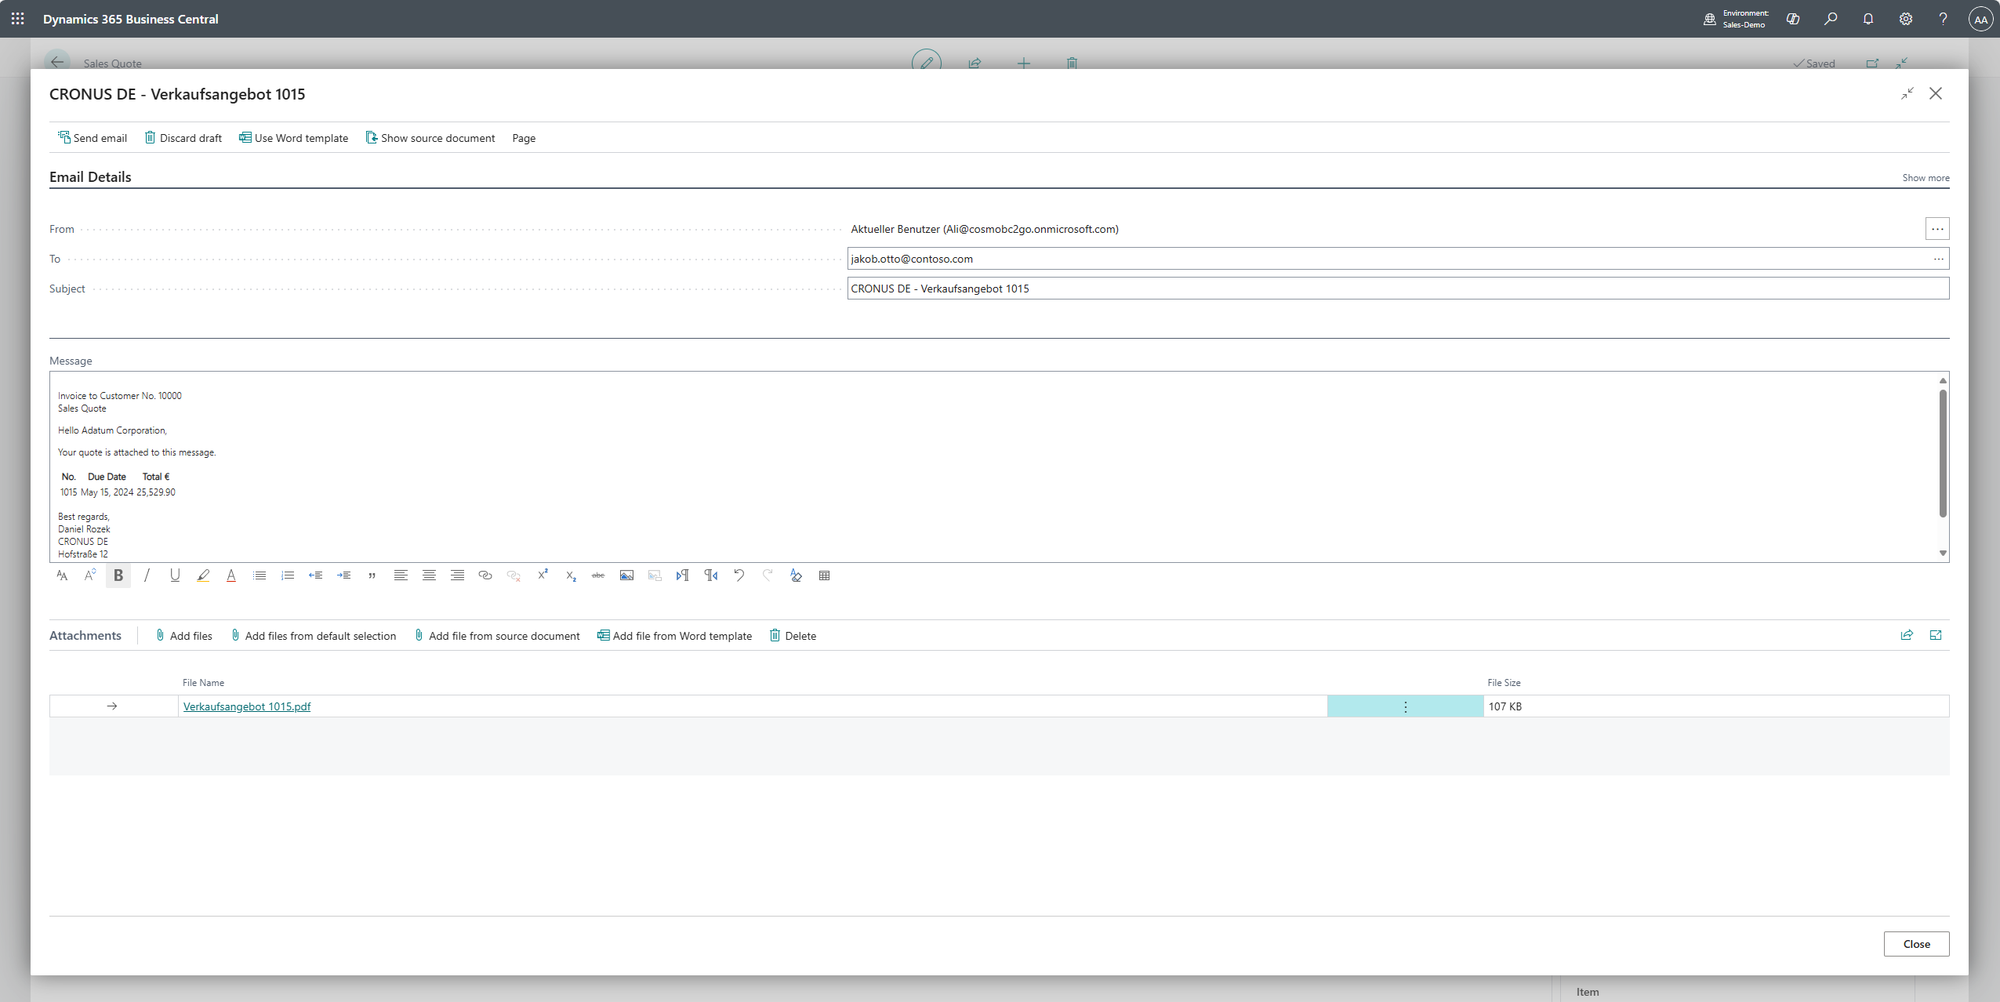Open notifications bell in top bar
This screenshot has width=2000, height=1002.
pos(1868,19)
